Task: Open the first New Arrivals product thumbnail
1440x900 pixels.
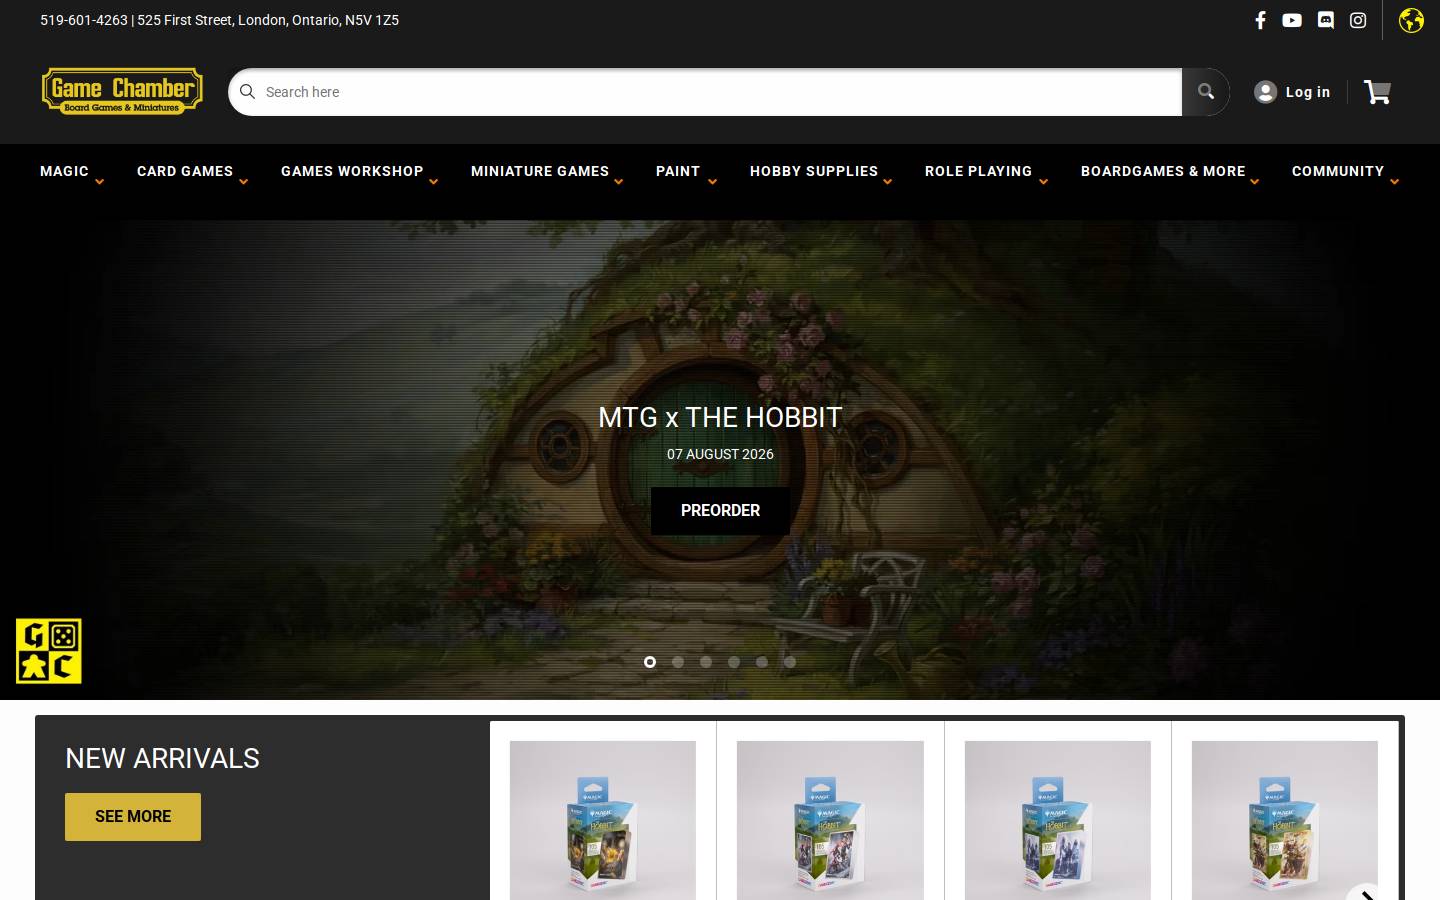Action: click(x=603, y=820)
